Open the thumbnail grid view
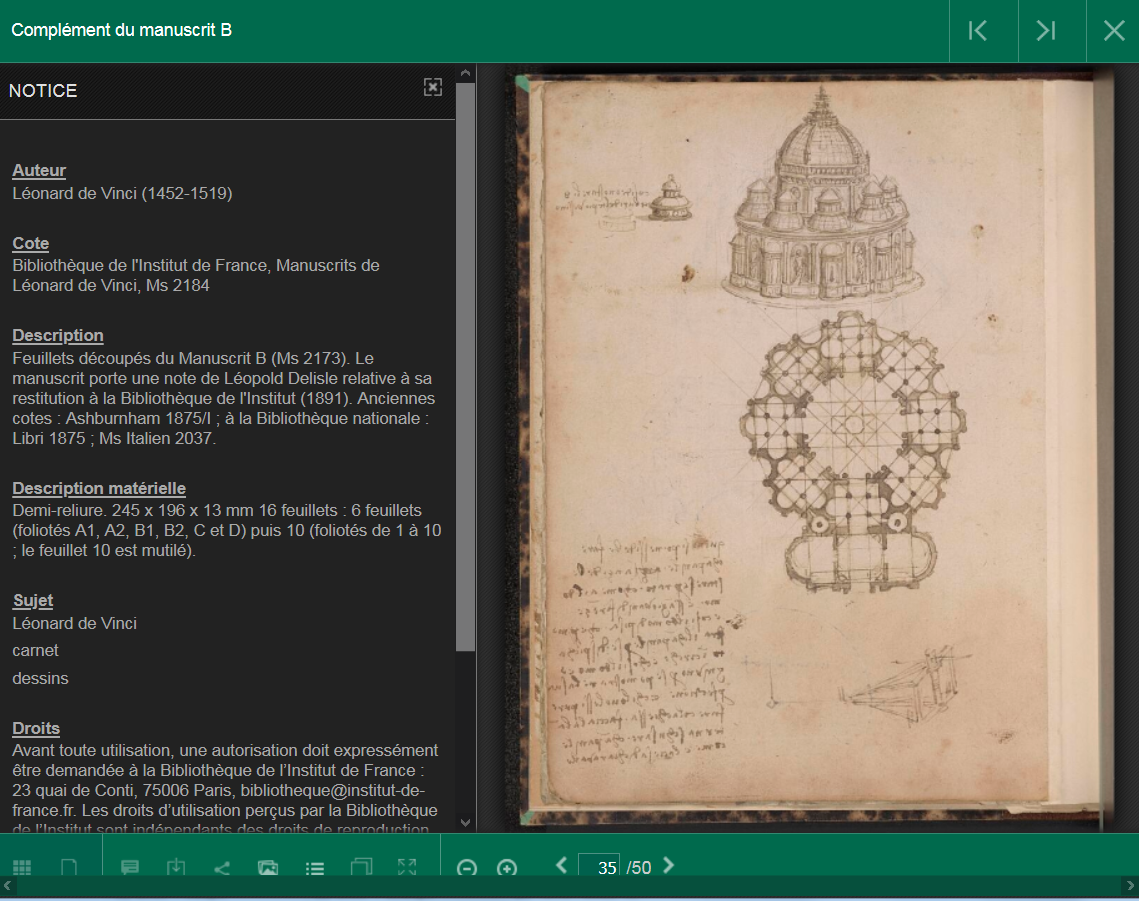 23,867
